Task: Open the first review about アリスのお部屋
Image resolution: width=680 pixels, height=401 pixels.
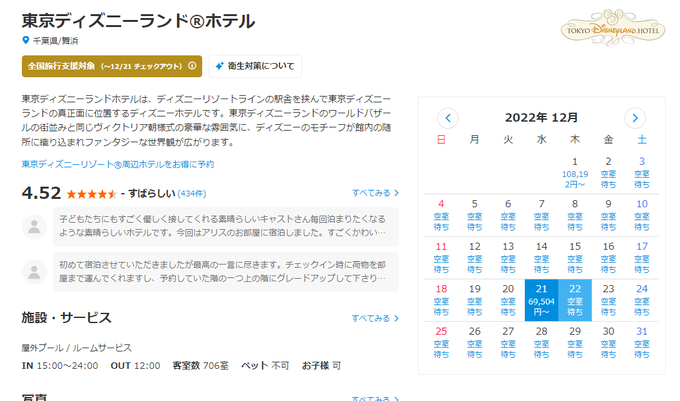Action: tap(226, 226)
